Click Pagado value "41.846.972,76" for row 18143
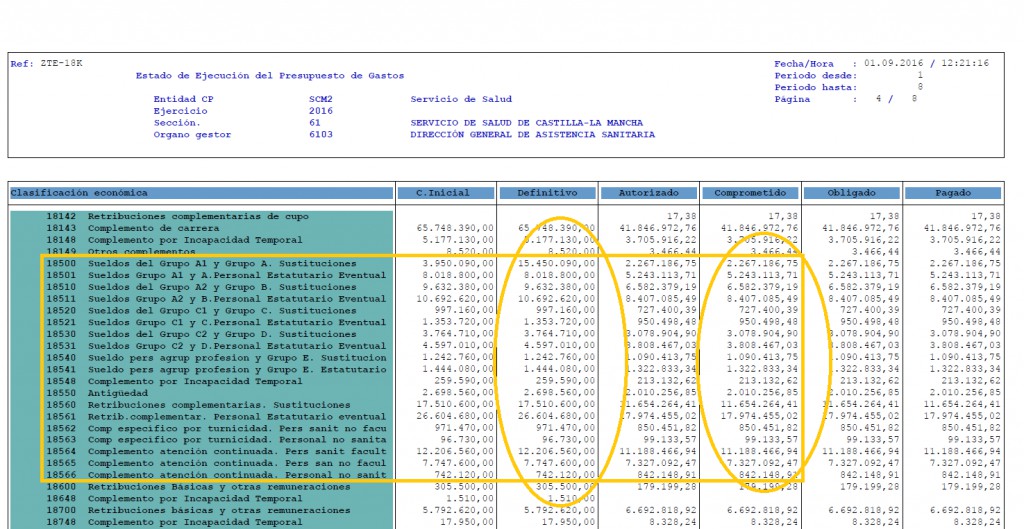This screenshot has width=1024, height=529. (962, 228)
